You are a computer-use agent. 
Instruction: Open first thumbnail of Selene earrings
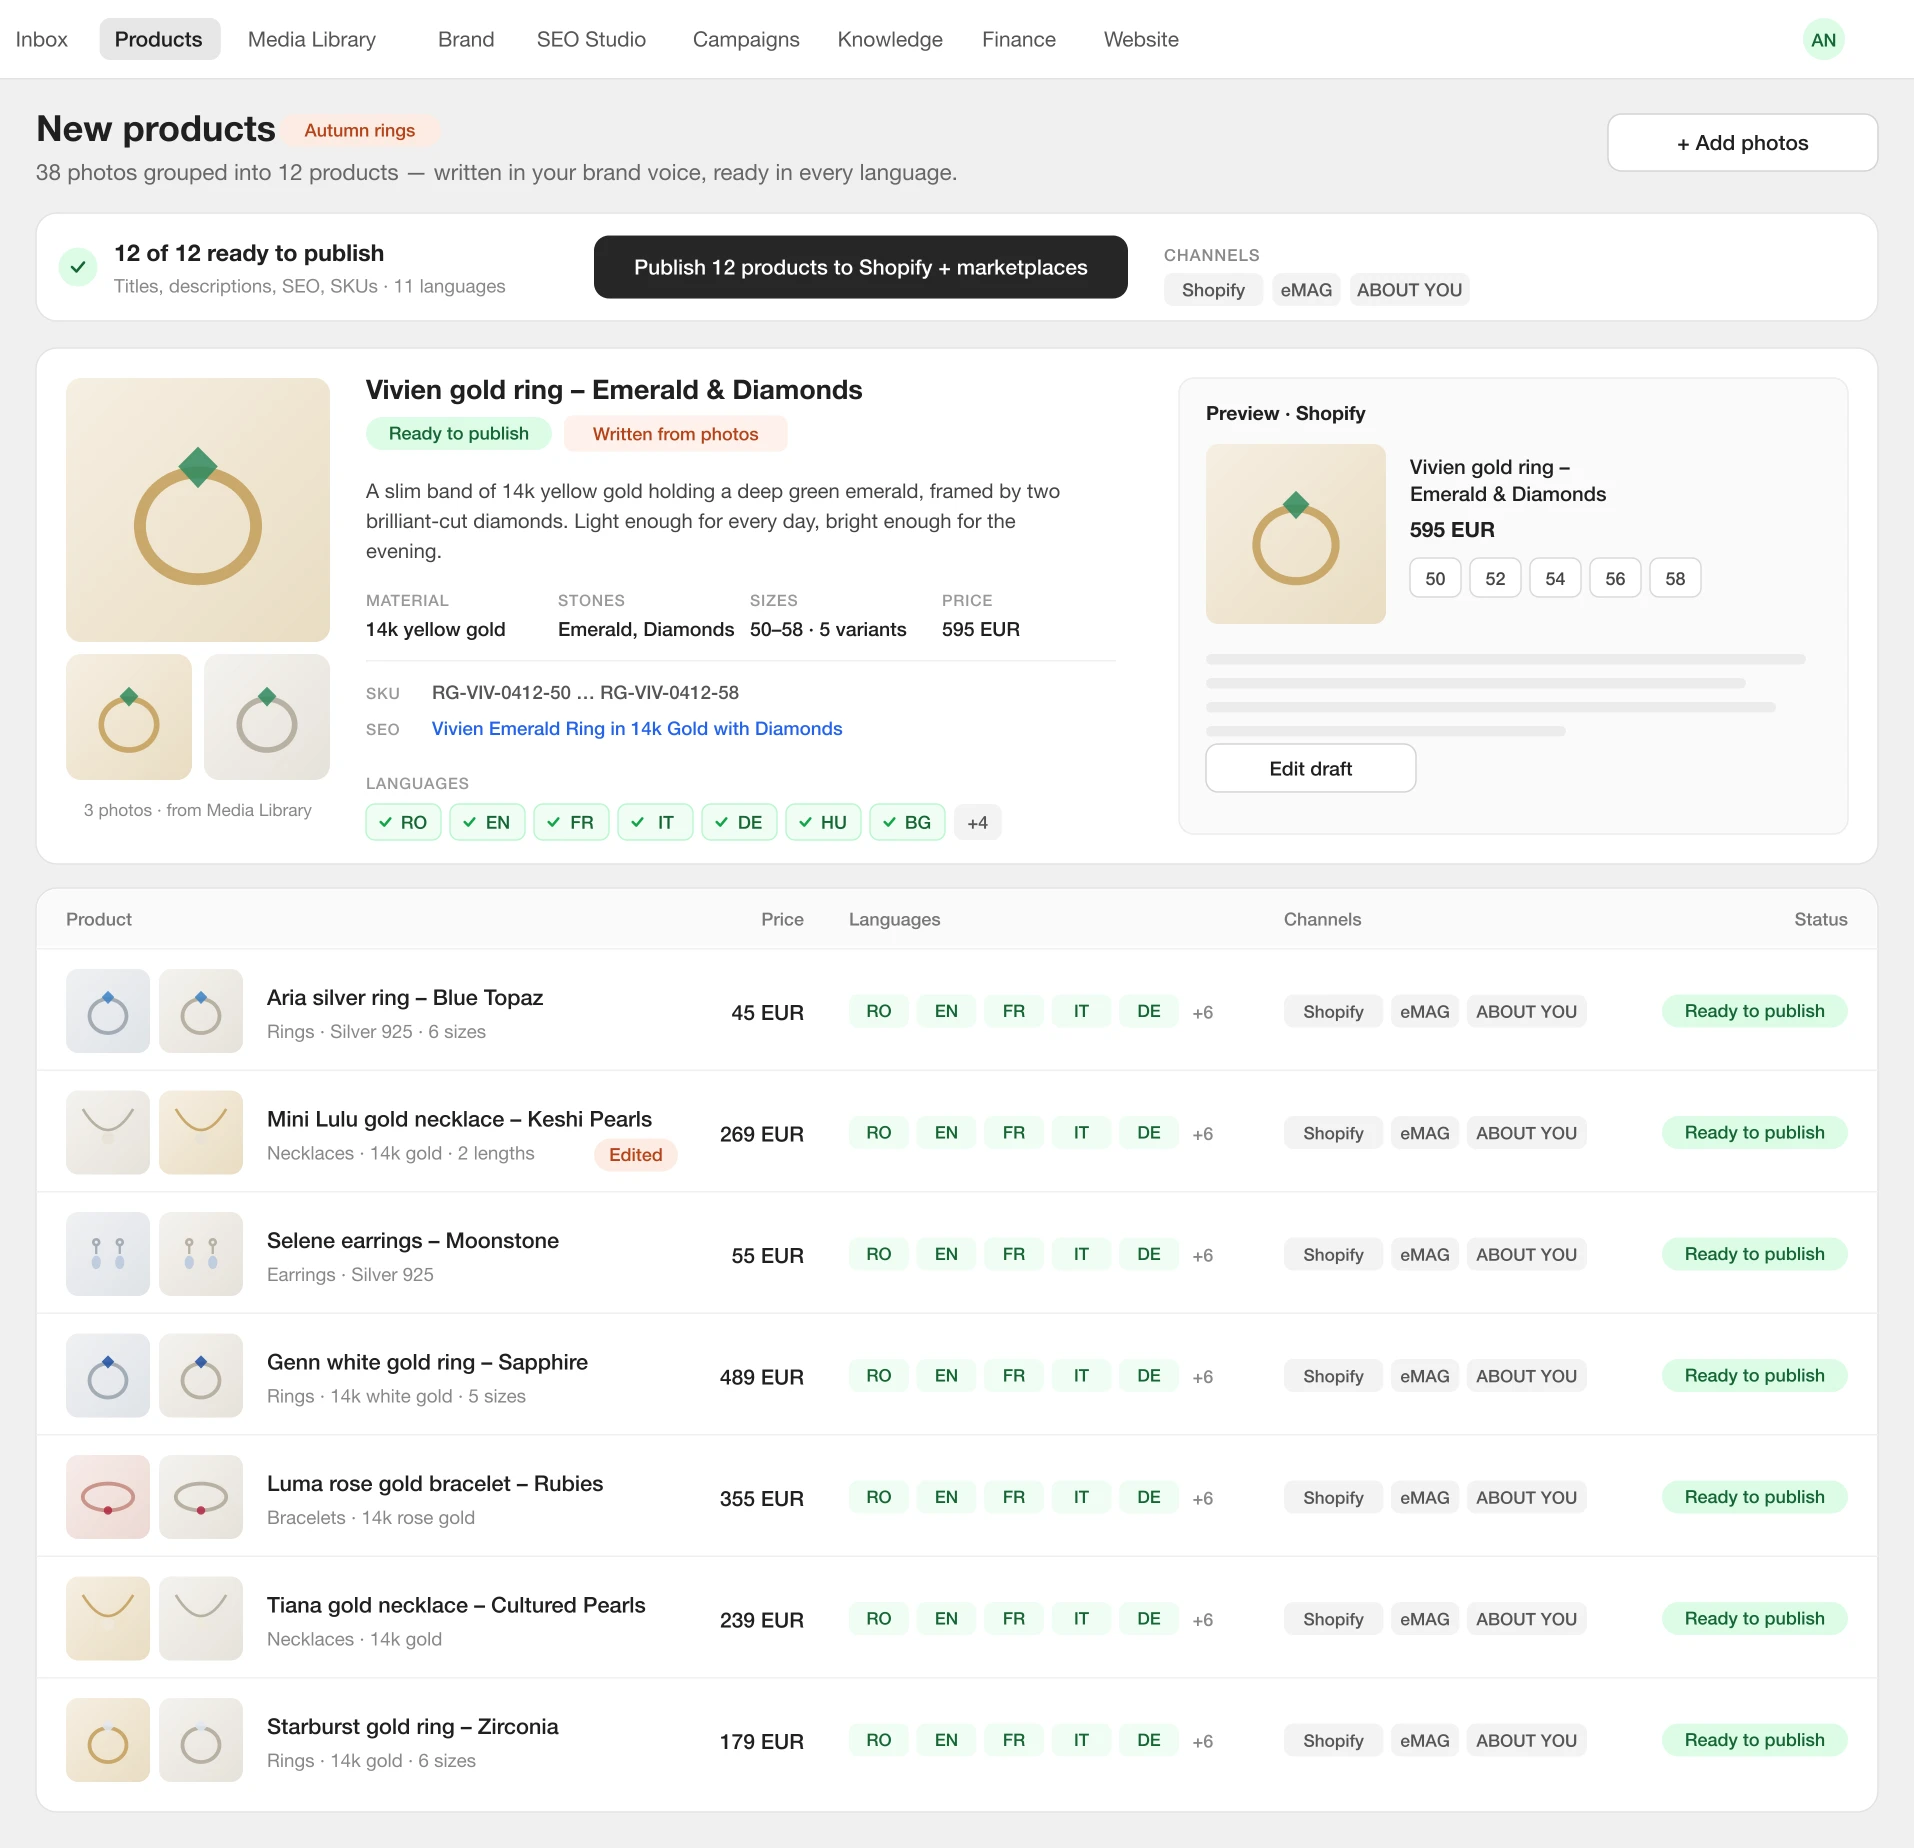click(x=108, y=1254)
